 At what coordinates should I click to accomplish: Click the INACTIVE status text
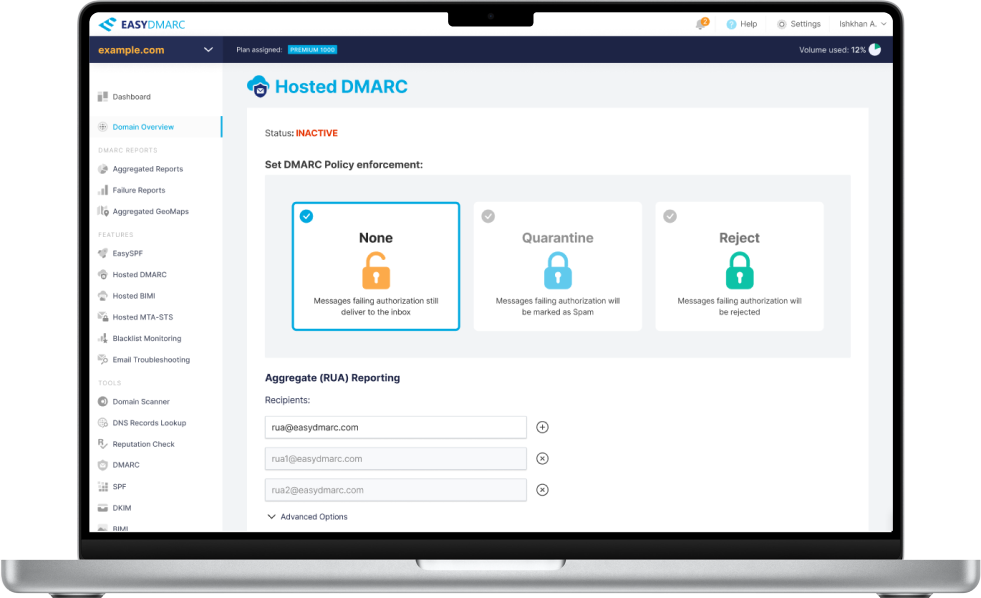coord(317,133)
